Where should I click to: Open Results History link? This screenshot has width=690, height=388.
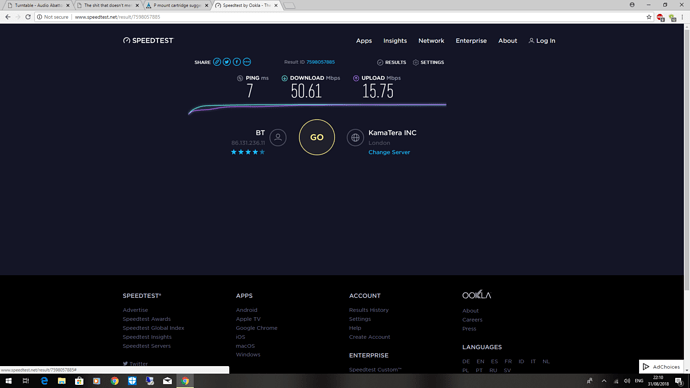tap(369, 310)
